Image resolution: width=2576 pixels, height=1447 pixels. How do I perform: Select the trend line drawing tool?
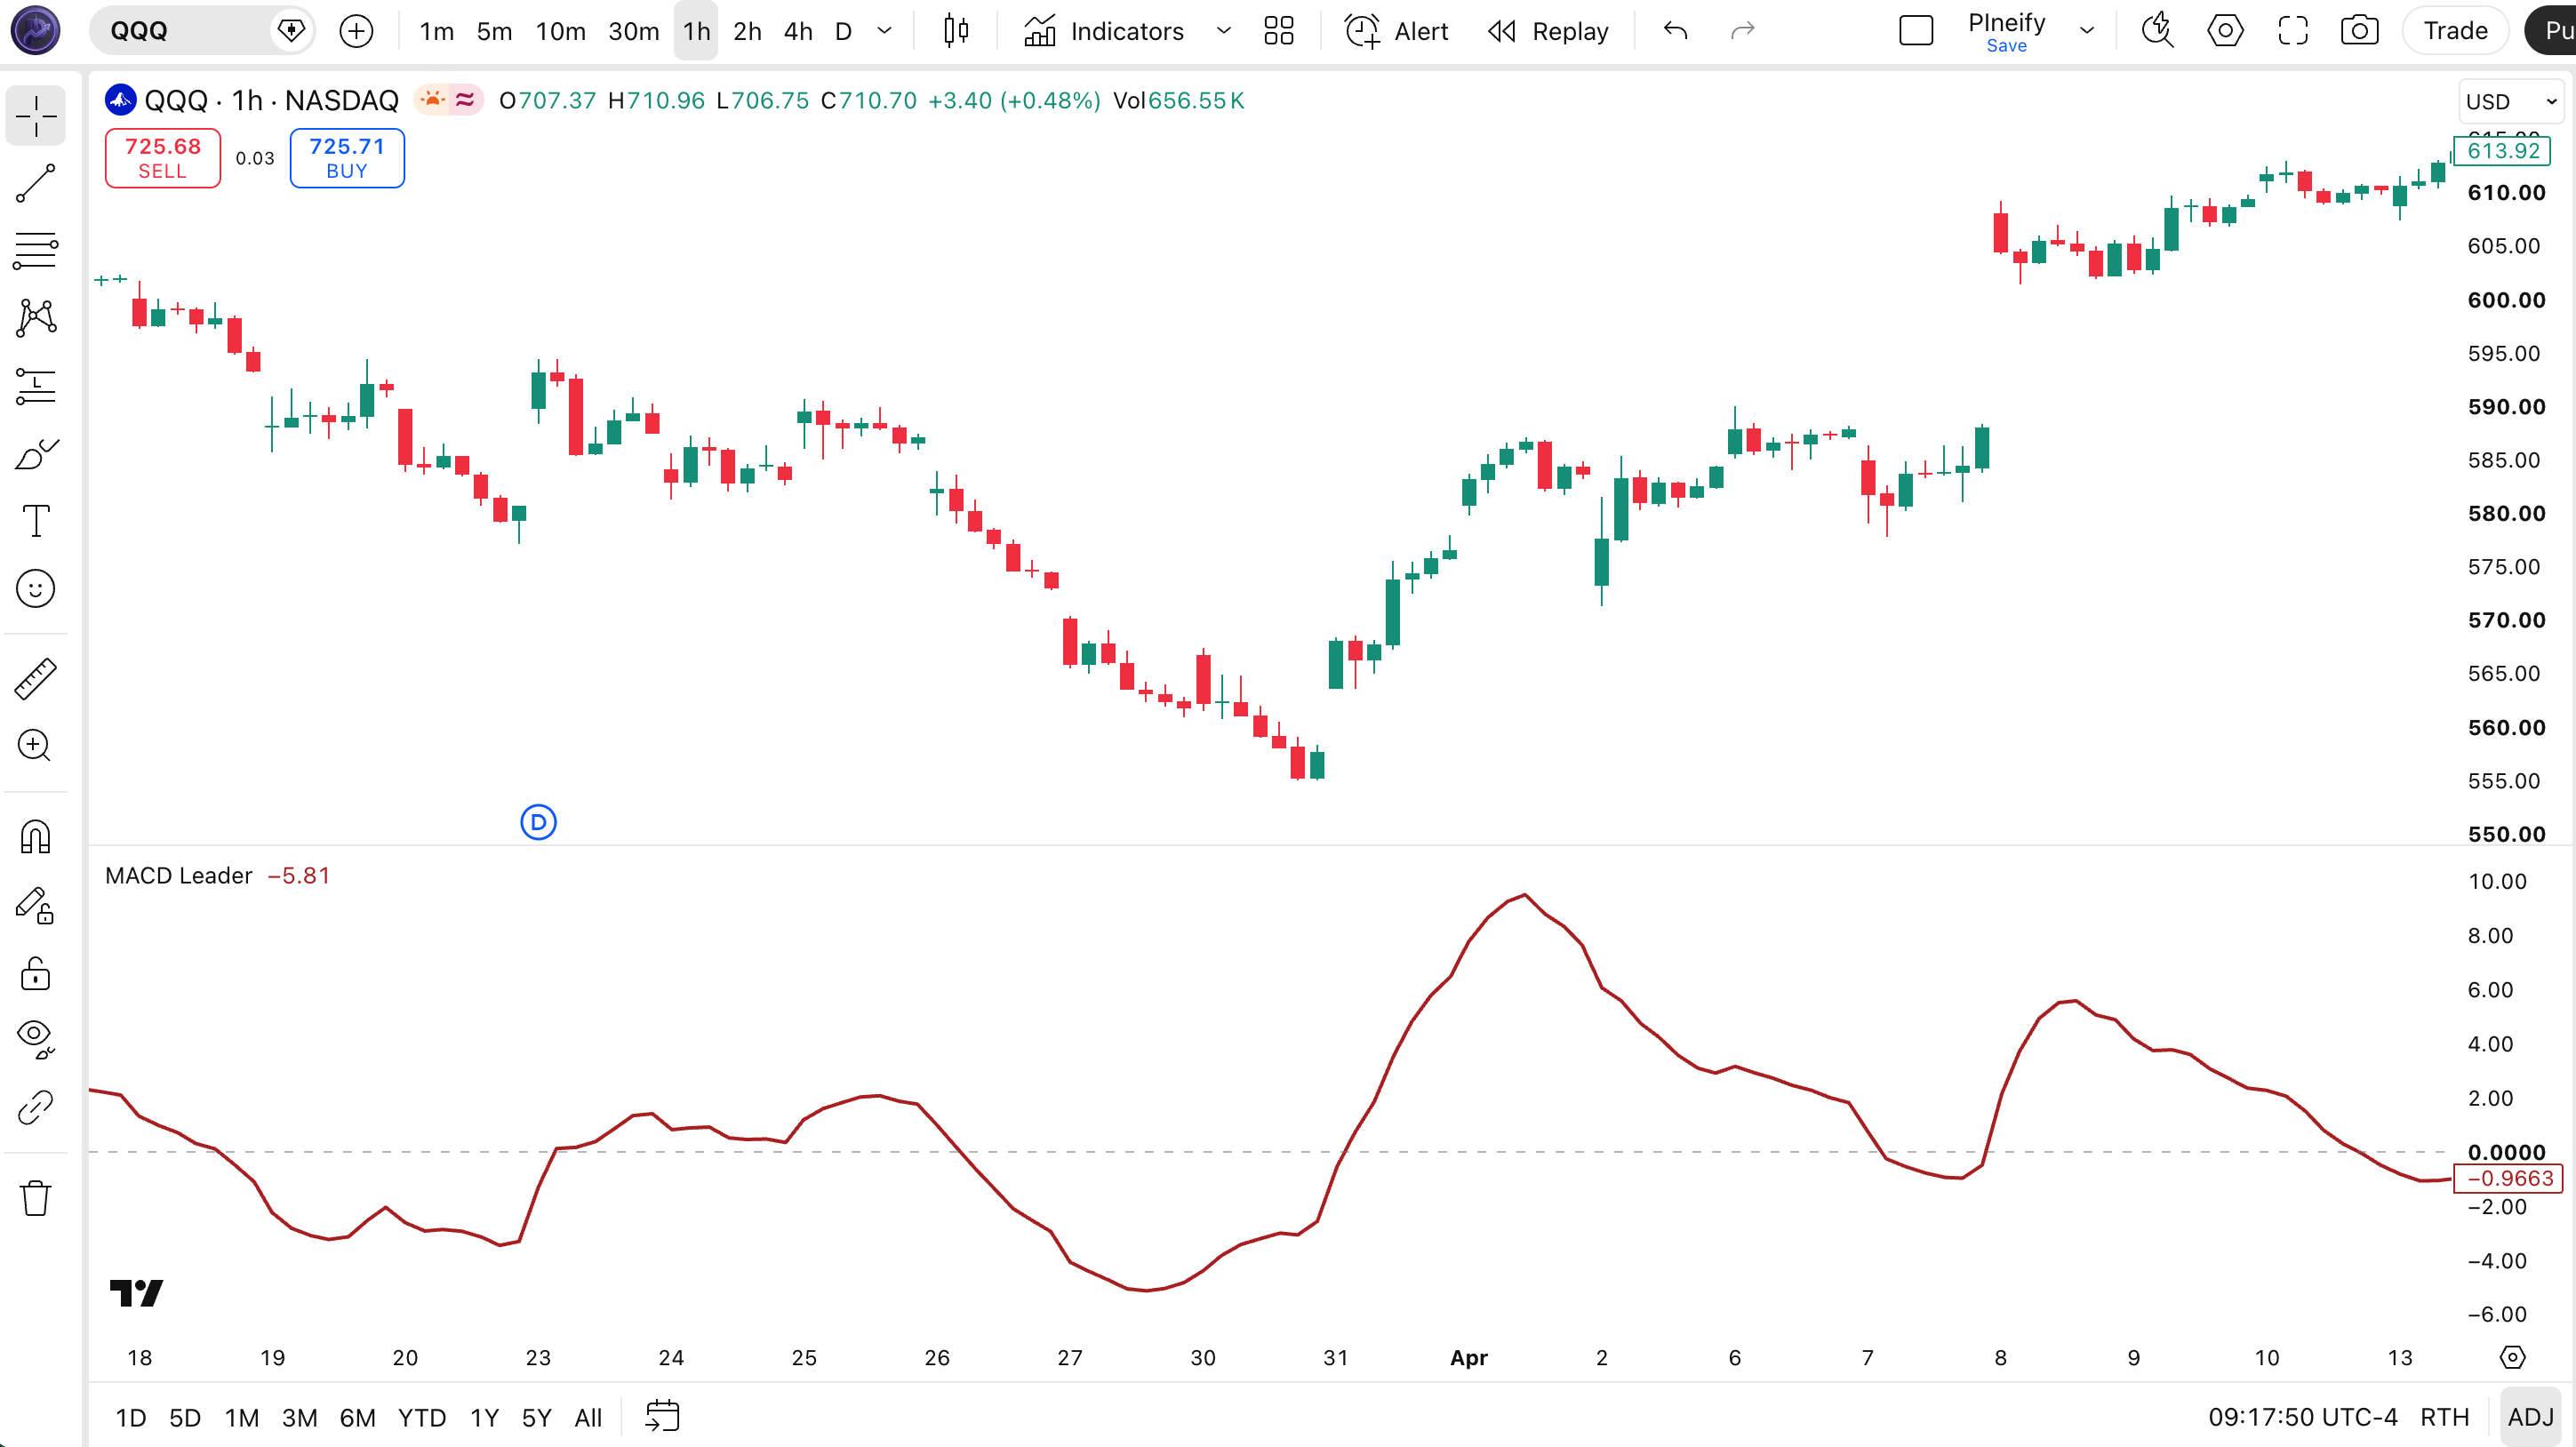36,184
